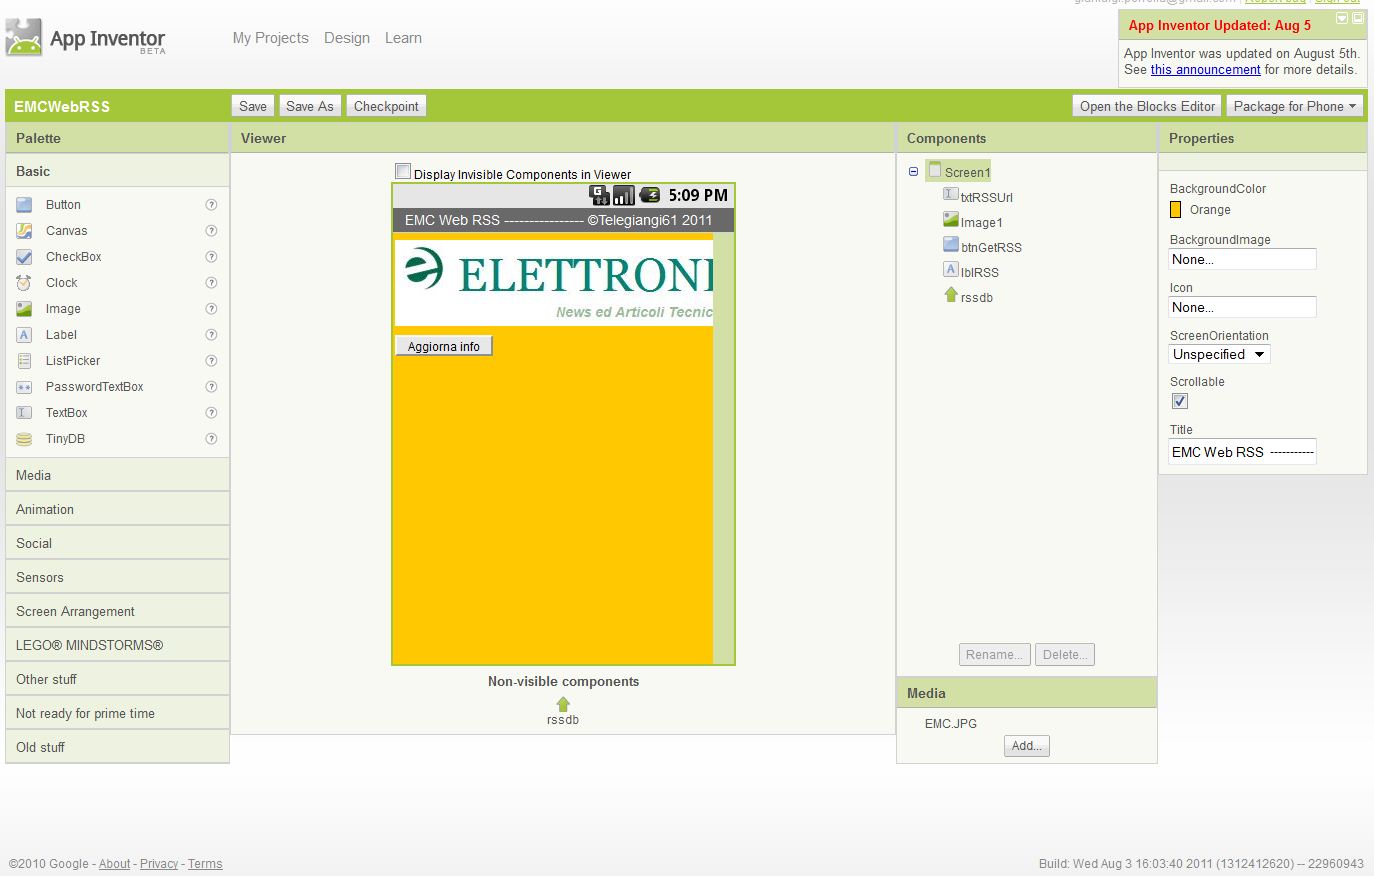The image size is (1374, 876).
Task: Go to My Projects tab
Action: click(271, 38)
